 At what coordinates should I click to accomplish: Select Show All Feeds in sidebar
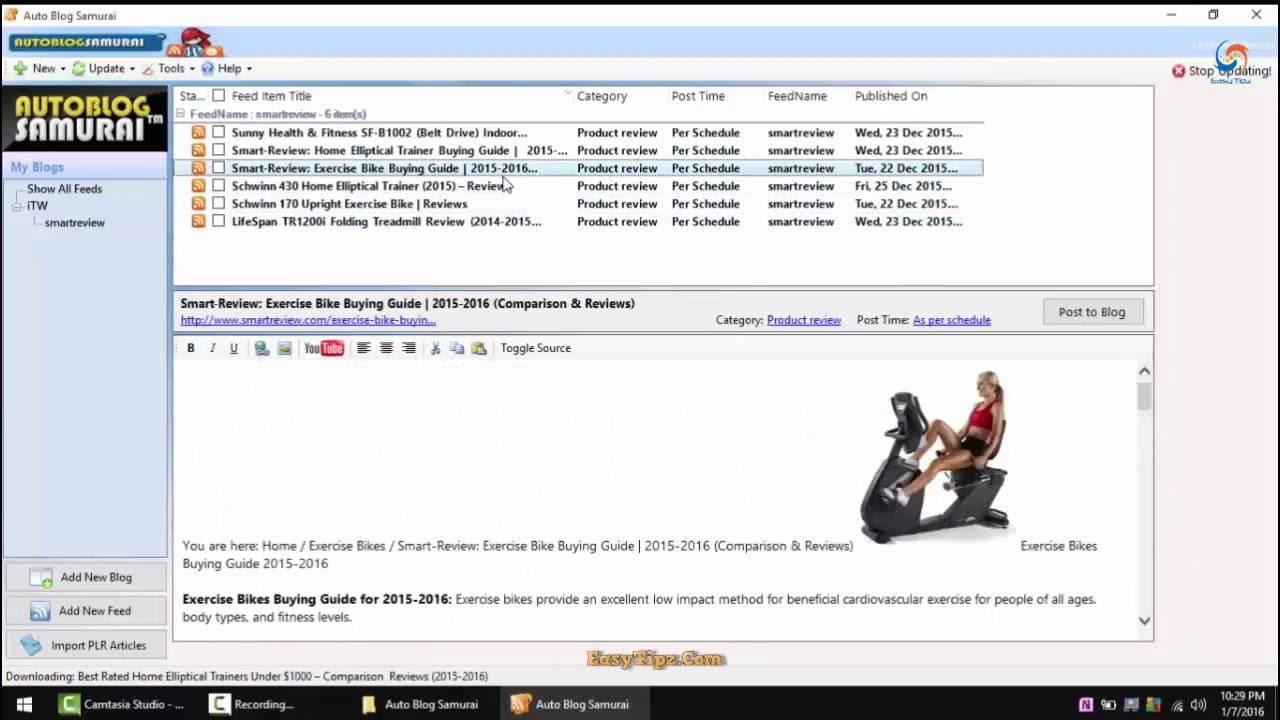tap(64, 189)
